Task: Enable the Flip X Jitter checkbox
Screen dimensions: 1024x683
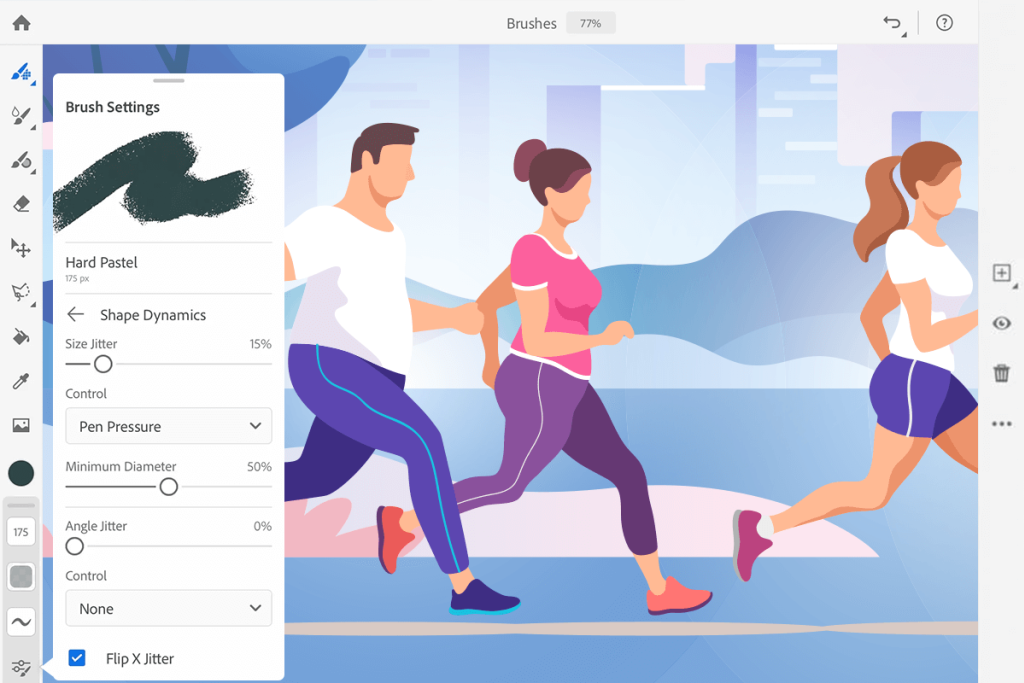Action: coord(77,658)
